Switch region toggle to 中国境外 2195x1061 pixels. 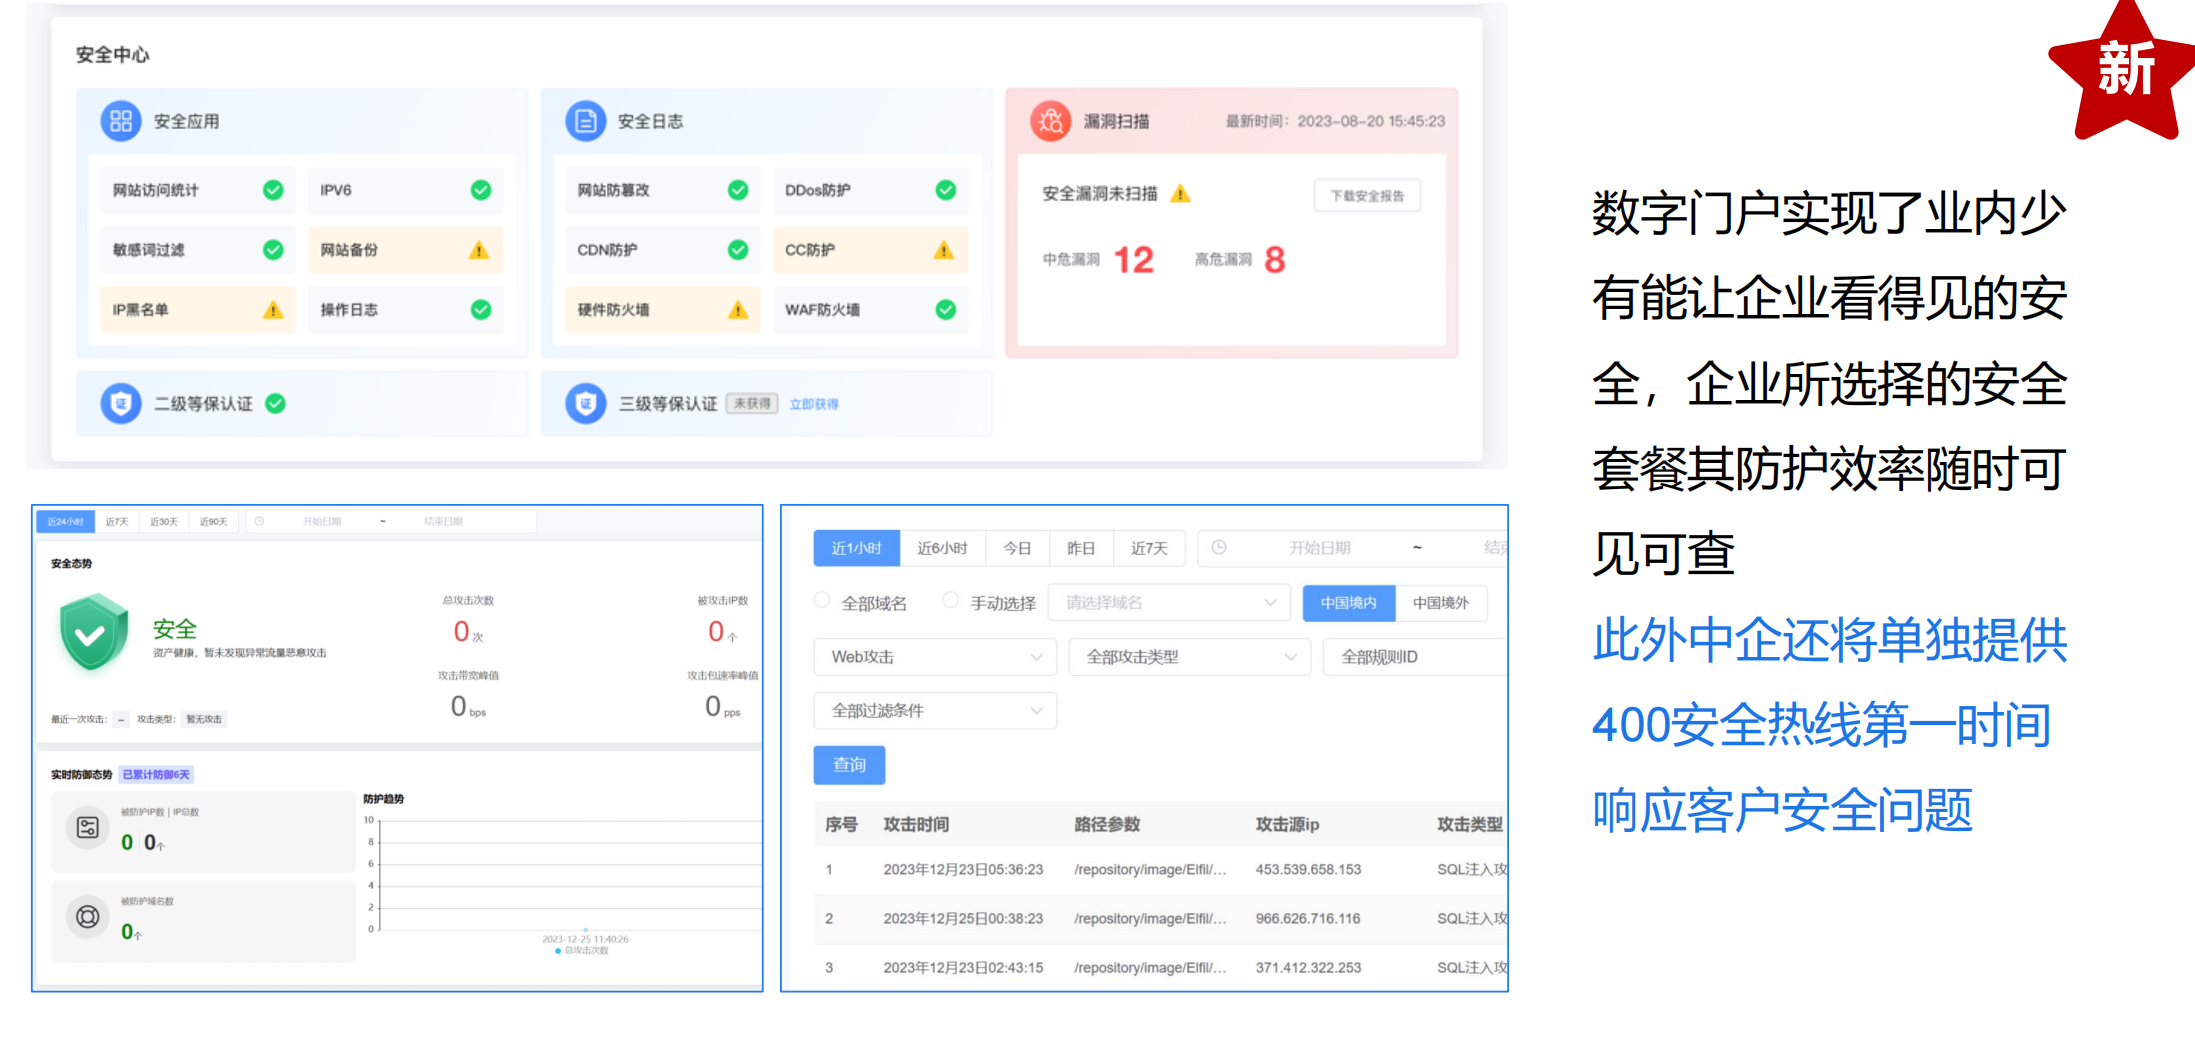point(1440,603)
